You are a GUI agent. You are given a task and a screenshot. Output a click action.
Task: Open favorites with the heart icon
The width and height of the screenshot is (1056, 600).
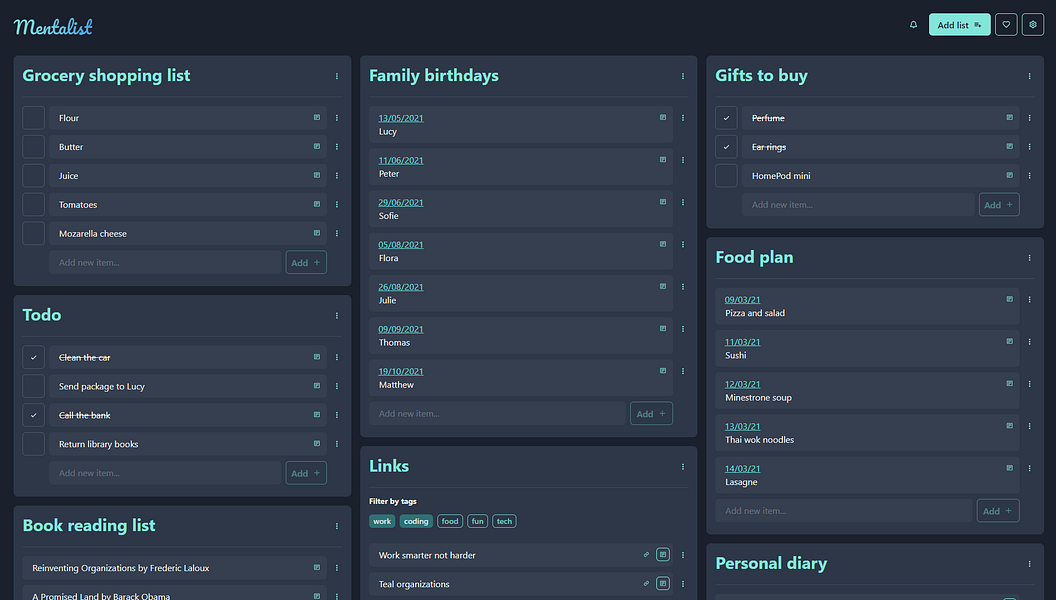pos(1007,25)
